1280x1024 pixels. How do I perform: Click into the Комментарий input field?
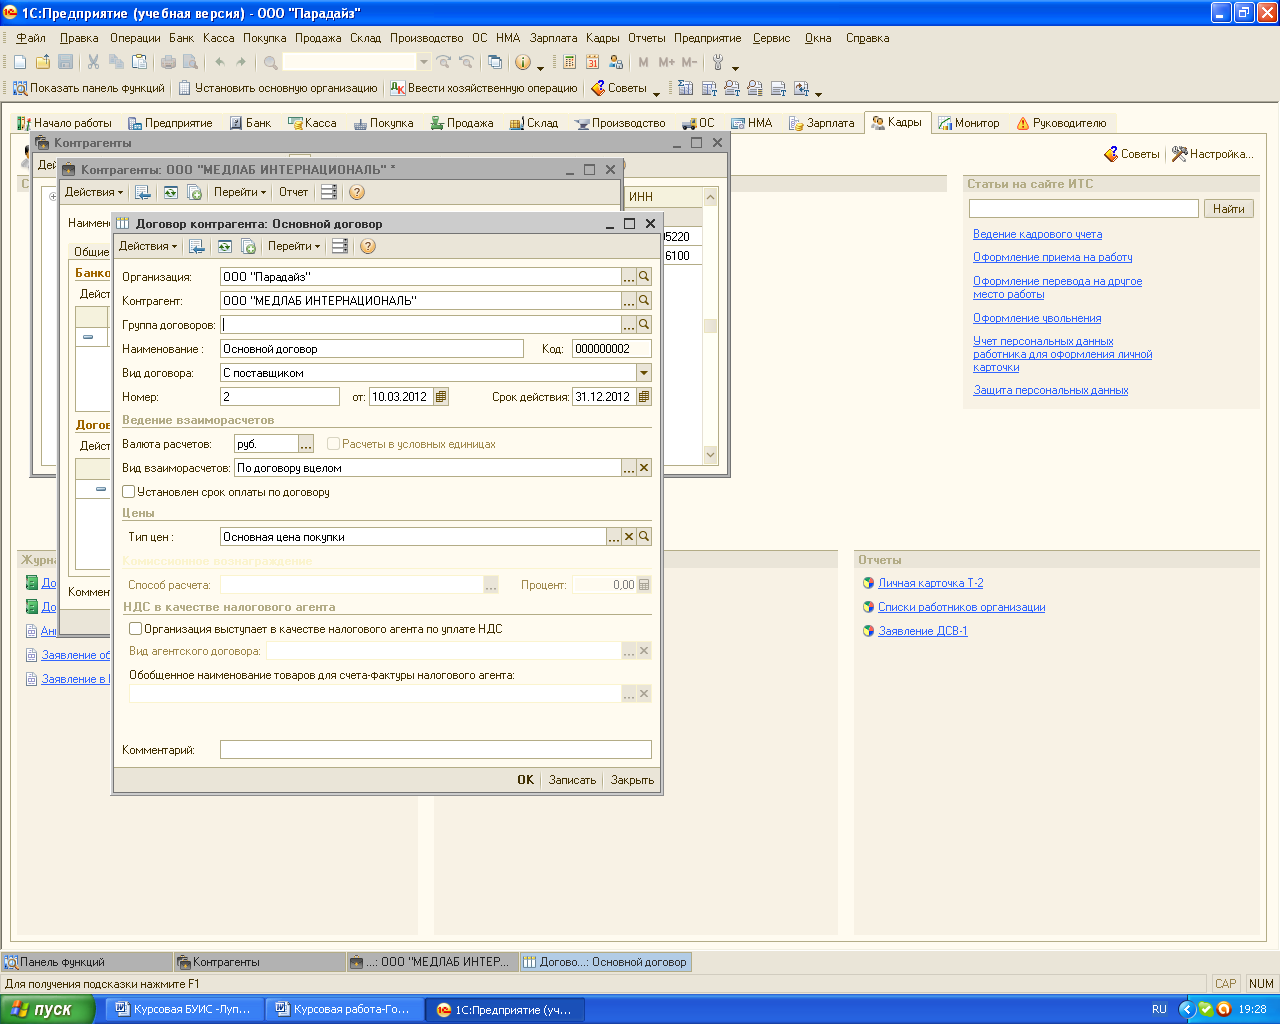tap(435, 750)
